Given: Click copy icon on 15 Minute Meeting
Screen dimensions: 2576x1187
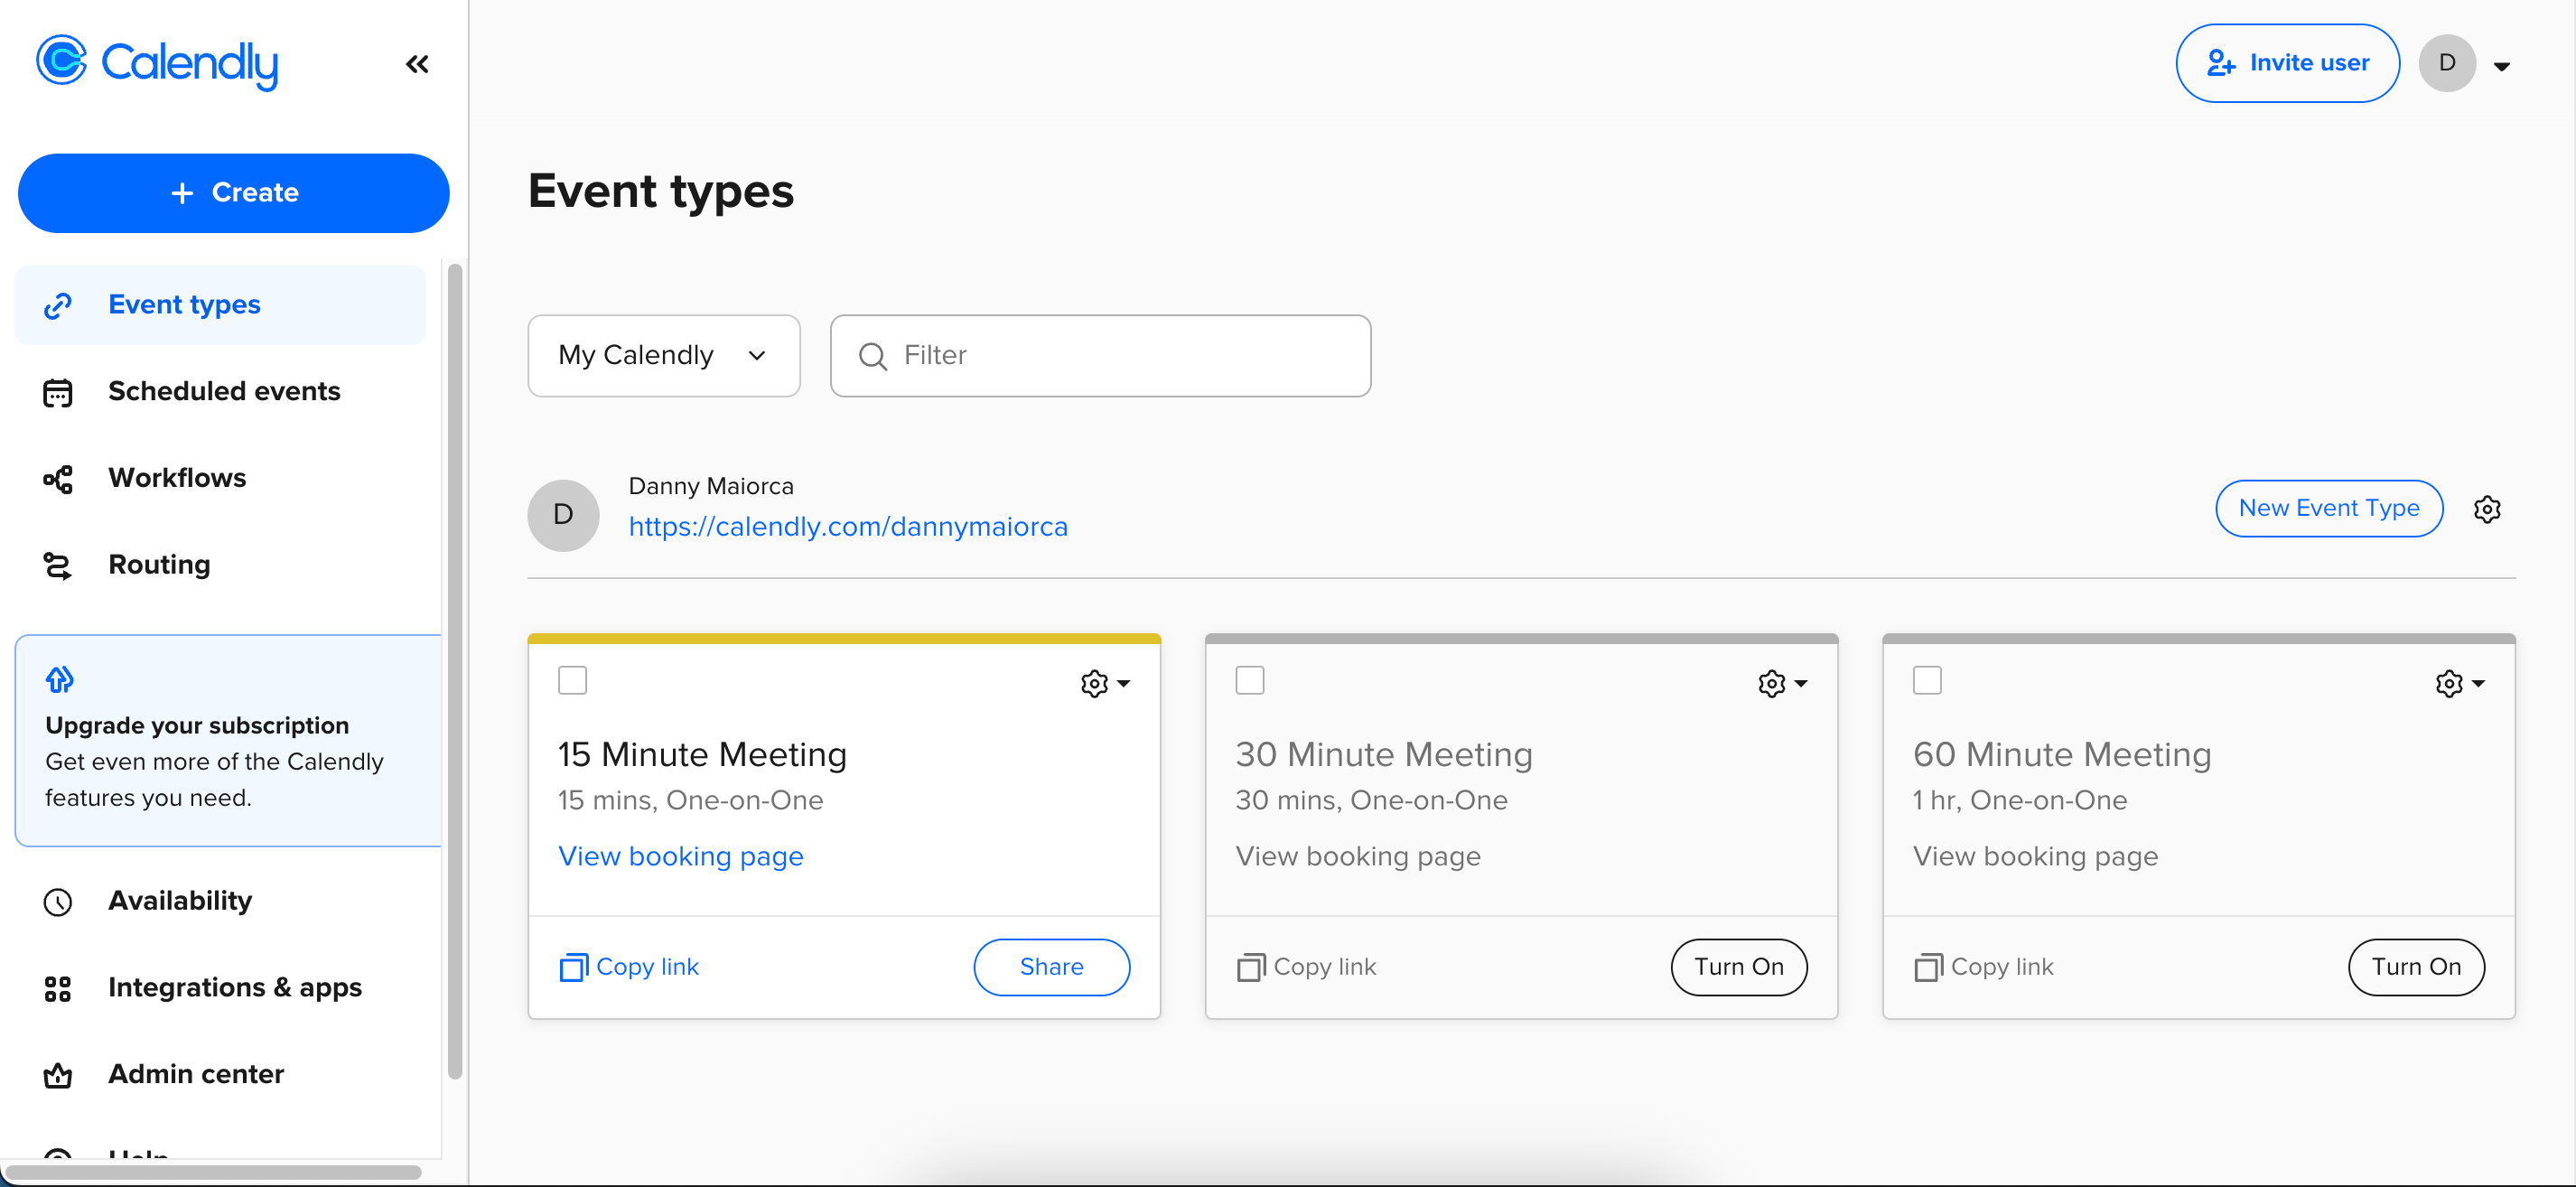Looking at the screenshot, I should [x=573, y=967].
